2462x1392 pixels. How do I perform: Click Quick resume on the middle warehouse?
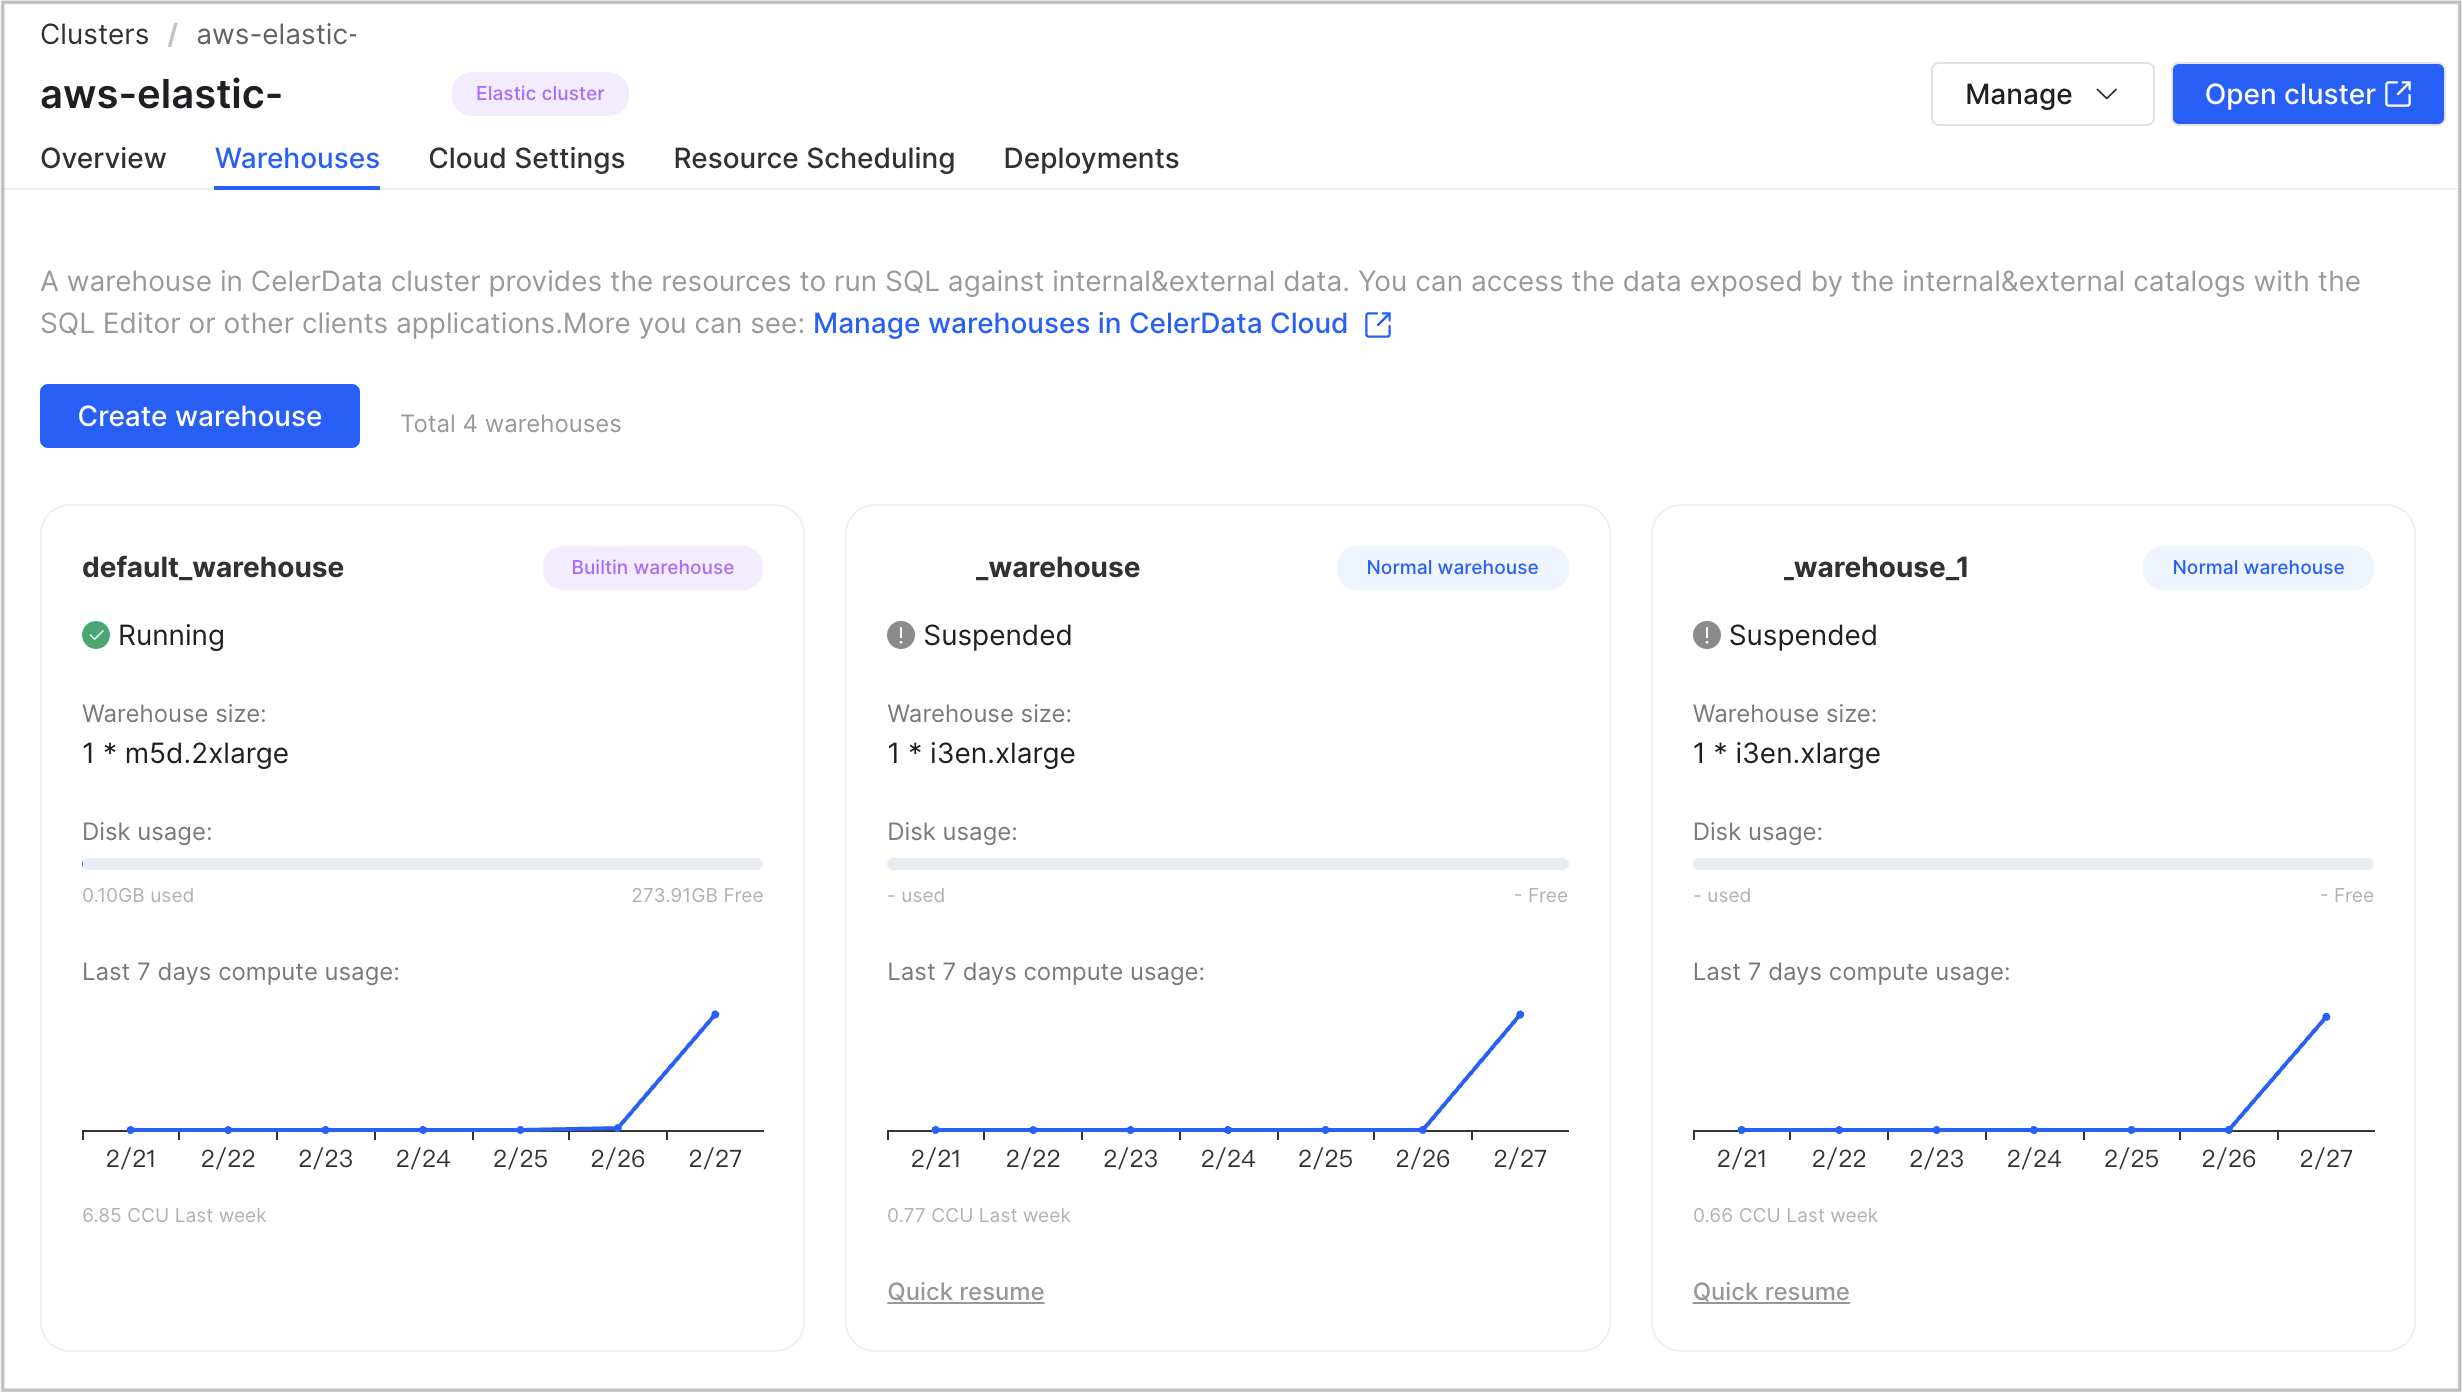click(965, 1291)
